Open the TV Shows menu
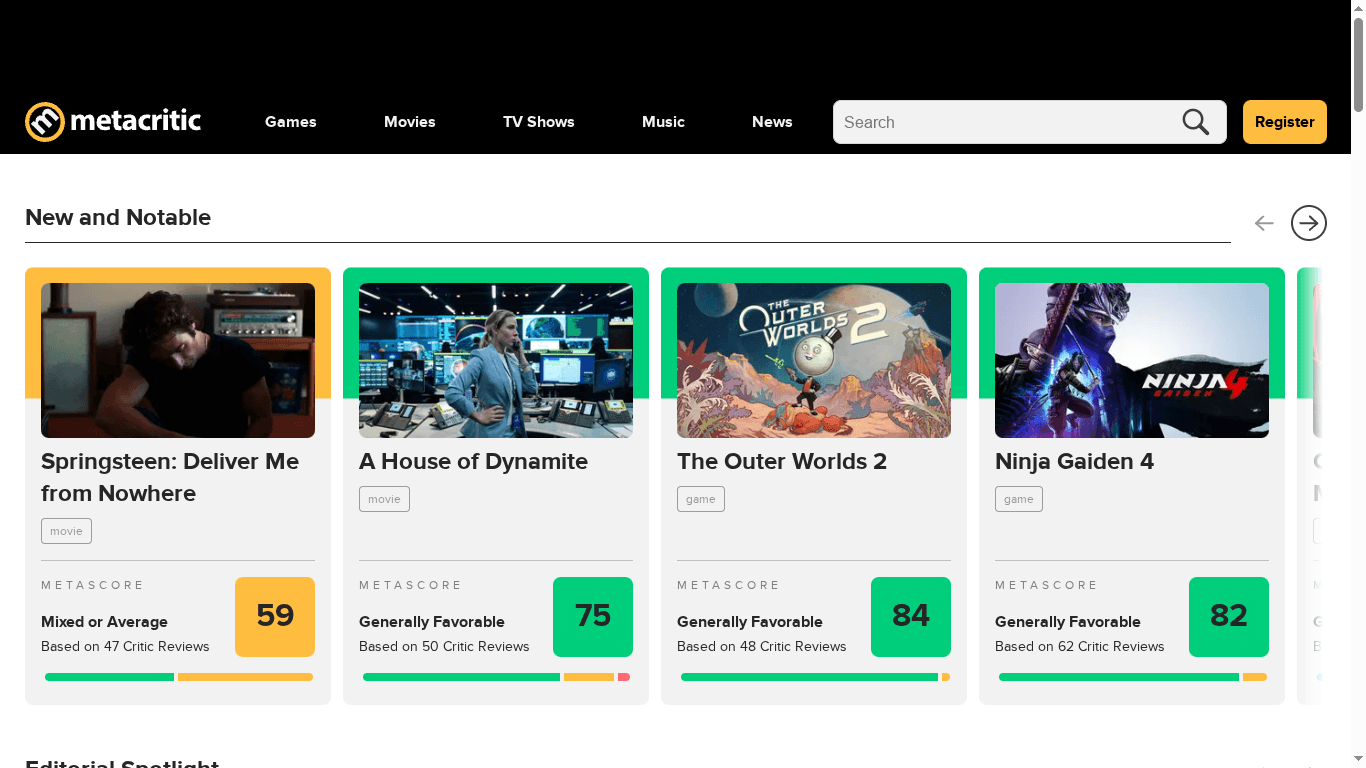 tap(539, 122)
